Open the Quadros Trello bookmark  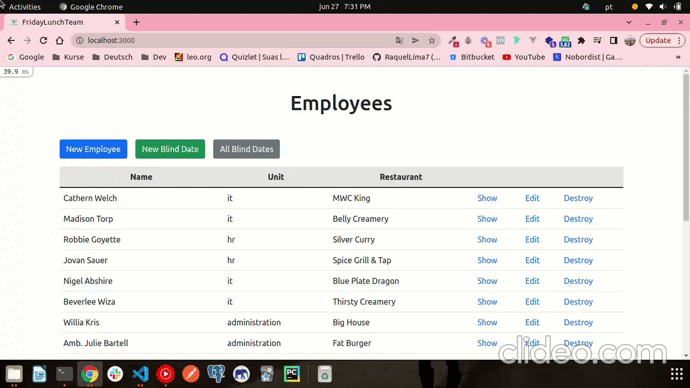click(331, 57)
